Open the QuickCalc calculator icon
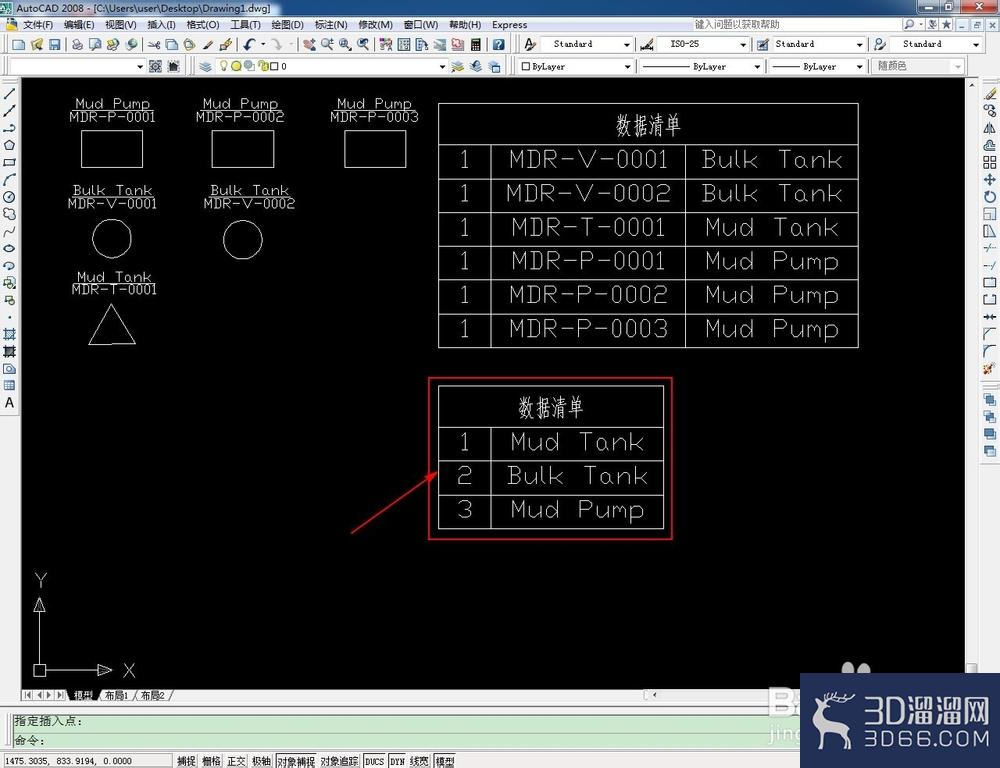Viewport: 1000px width, 768px height. (x=476, y=45)
